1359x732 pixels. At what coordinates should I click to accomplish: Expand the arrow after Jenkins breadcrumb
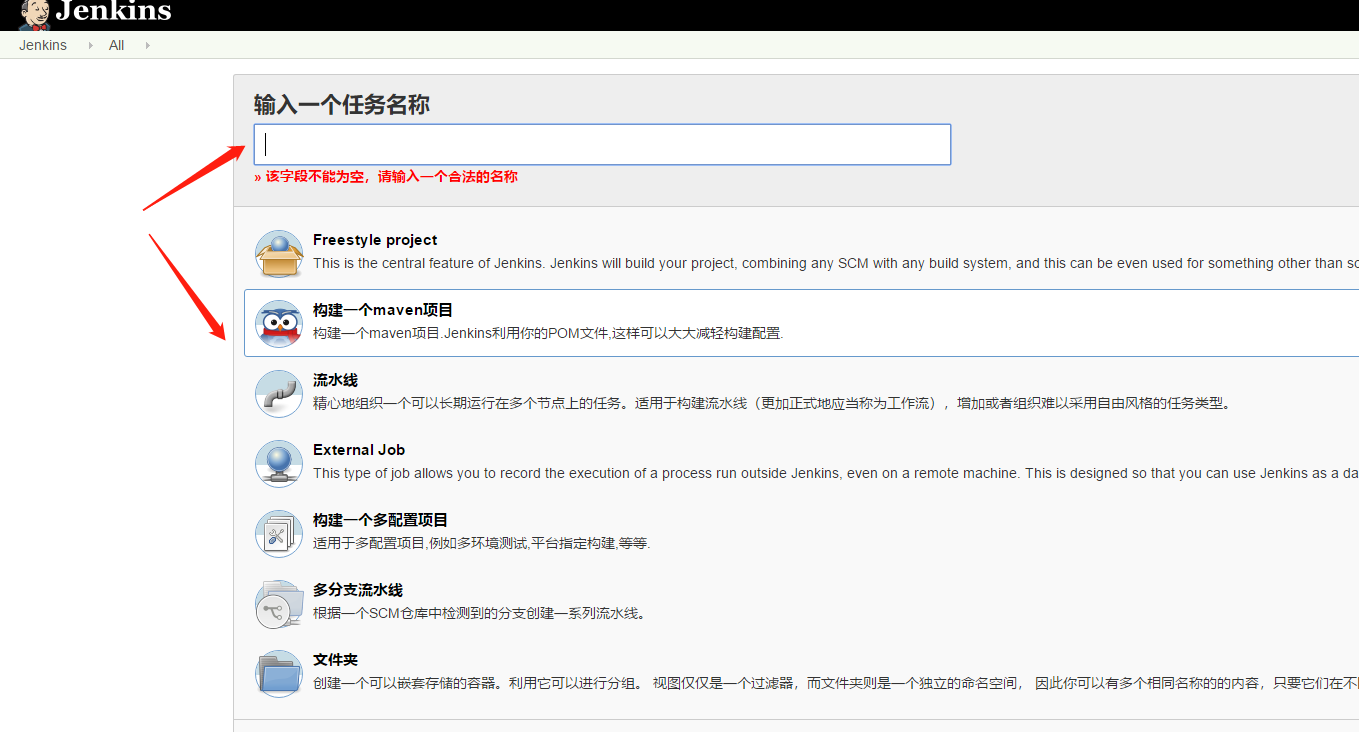click(x=89, y=45)
